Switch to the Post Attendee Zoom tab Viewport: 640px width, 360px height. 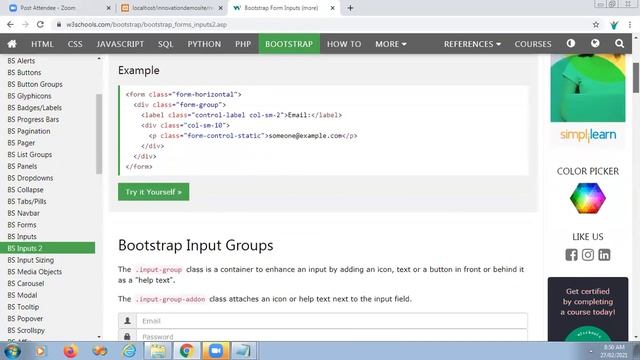[60, 8]
